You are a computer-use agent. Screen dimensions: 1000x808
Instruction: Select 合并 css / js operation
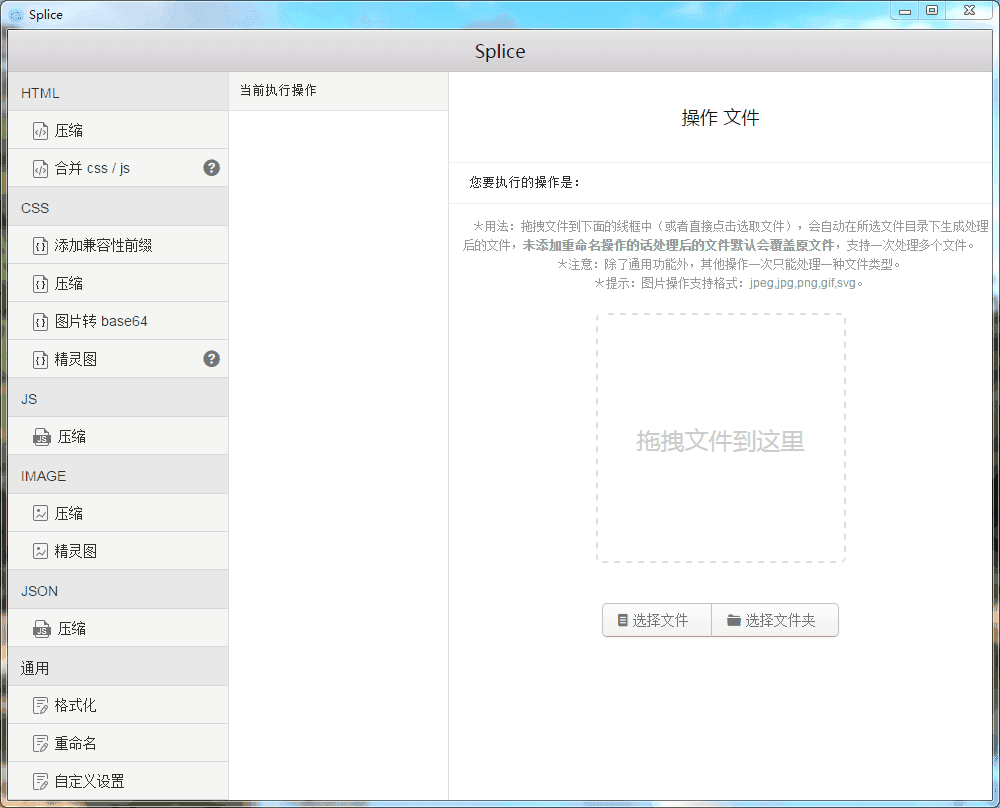coord(119,168)
